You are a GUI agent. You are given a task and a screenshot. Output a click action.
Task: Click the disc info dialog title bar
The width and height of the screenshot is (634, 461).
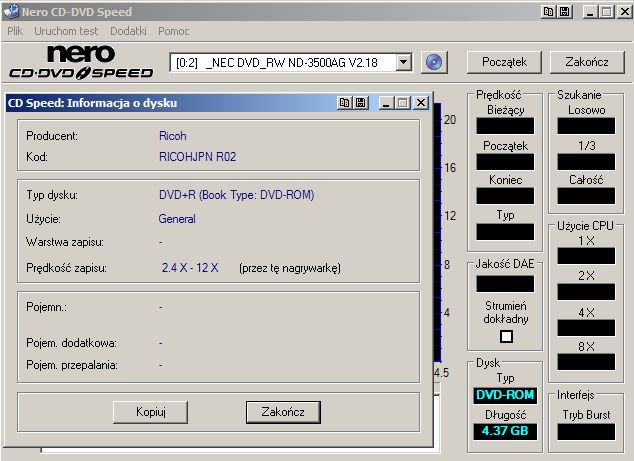click(218, 103)
